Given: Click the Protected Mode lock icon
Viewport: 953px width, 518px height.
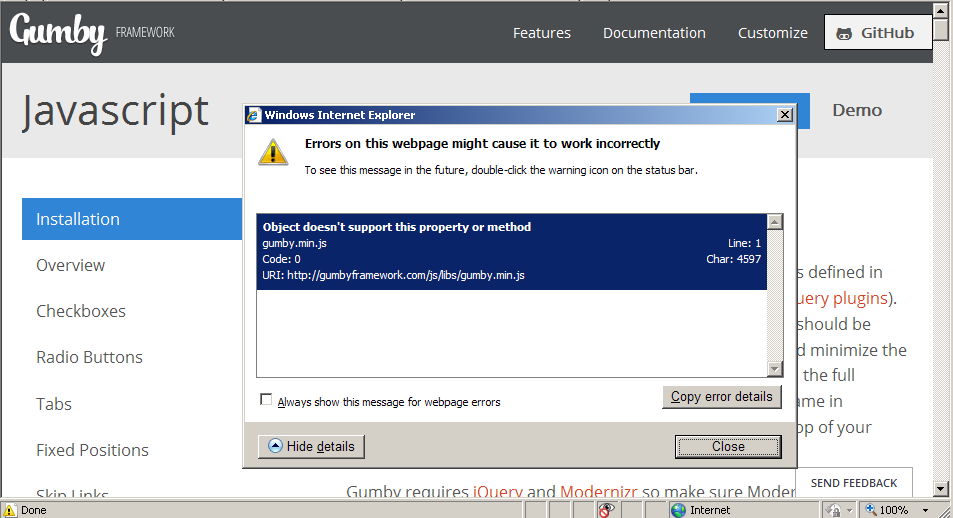Looking at the screenshot, I should pos(834,510).
